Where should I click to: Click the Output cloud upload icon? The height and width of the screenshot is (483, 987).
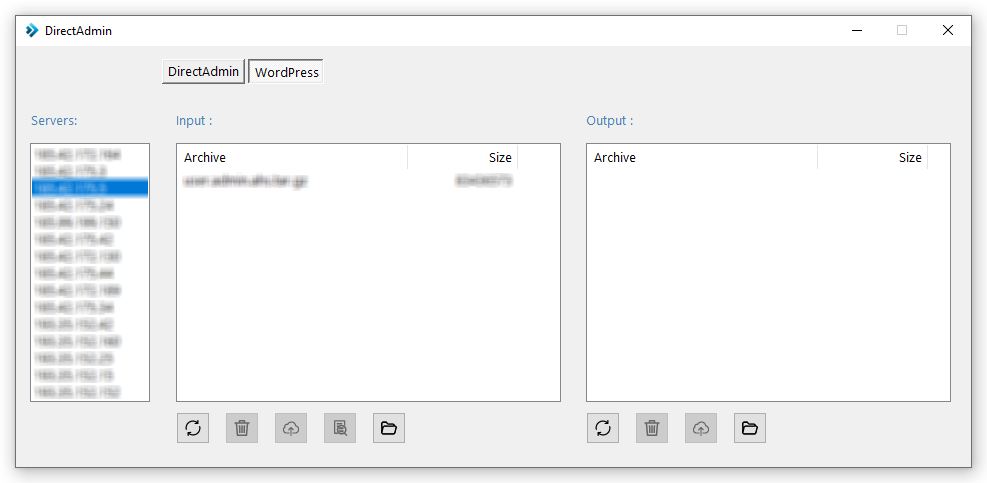coord(701,428)
